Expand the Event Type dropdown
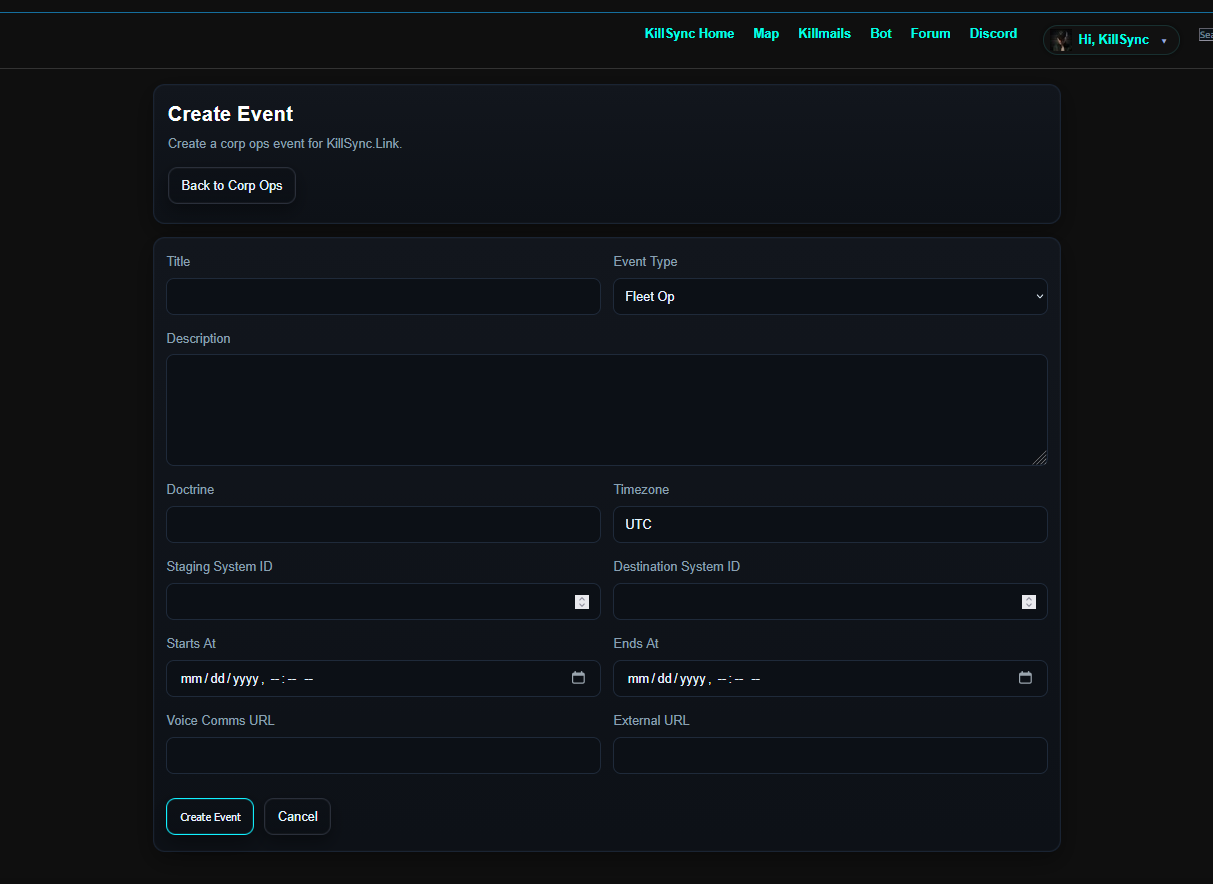Viewport: 1213px width, 884px height. tap(829, 297)
